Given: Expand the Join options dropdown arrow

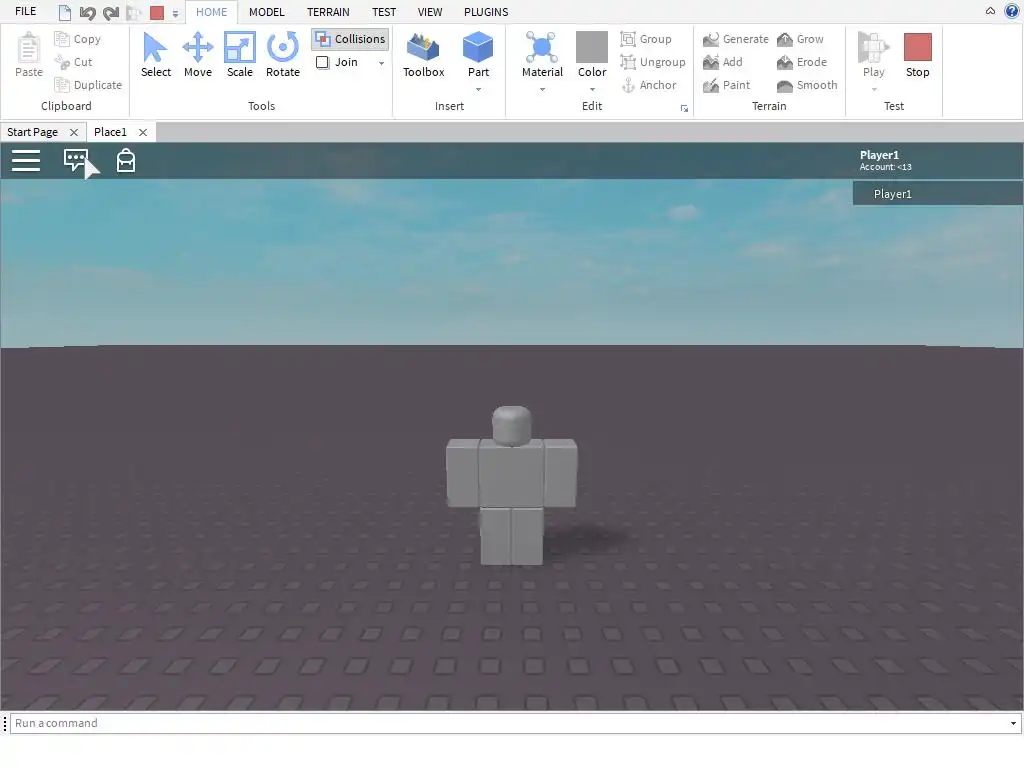Looking at the screenshot, I should (381, 63).
